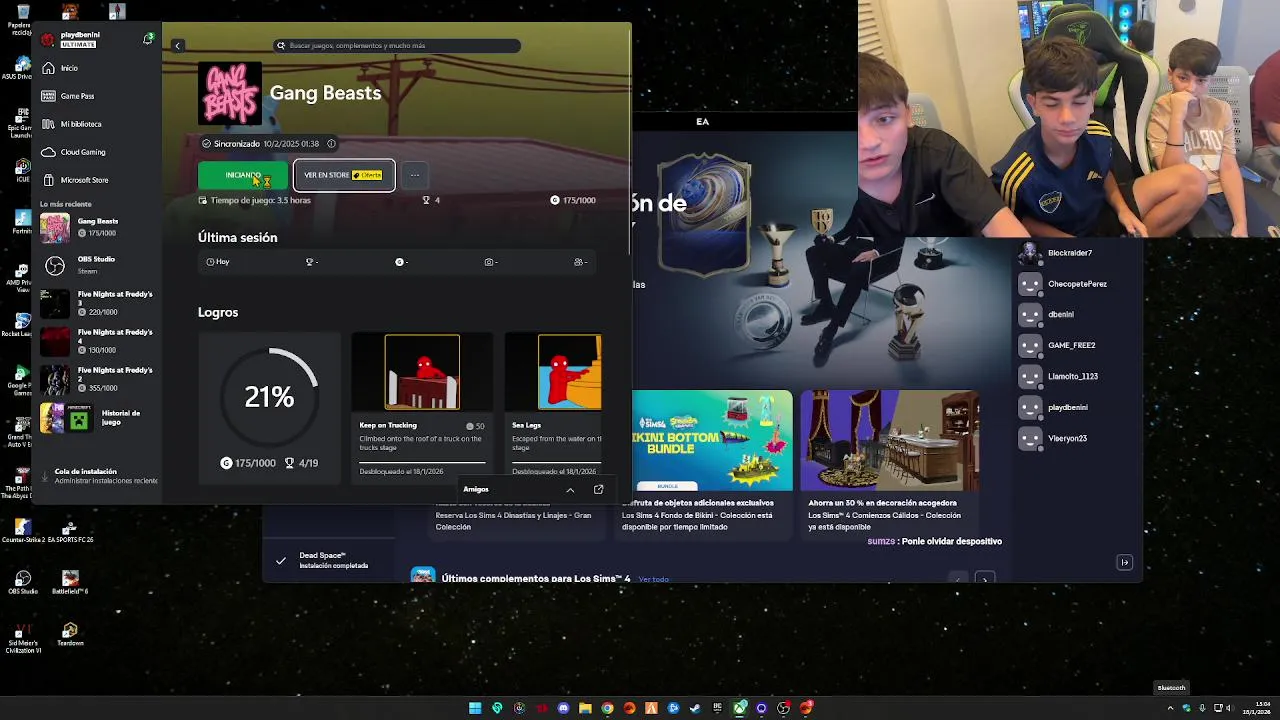Pop out the Amigos panel window
Viewport: 1280px width, 720px height.
[x=598, y=490]
